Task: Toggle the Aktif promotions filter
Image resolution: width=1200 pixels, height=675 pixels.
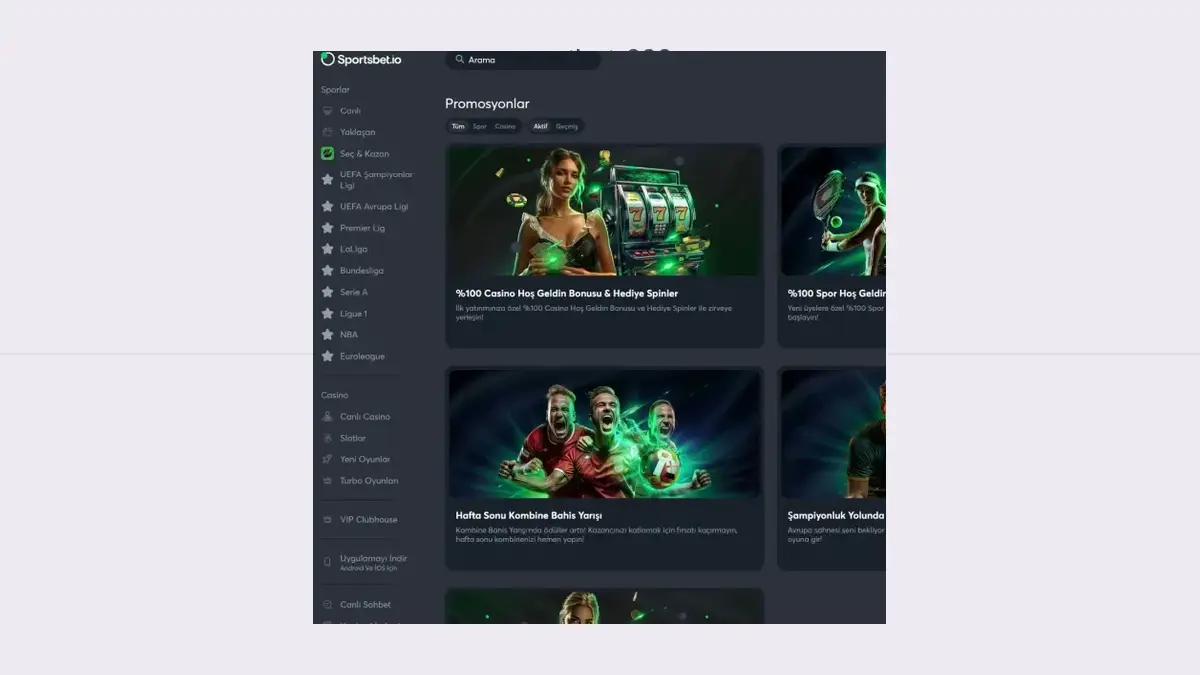Action: click(540, 127)
